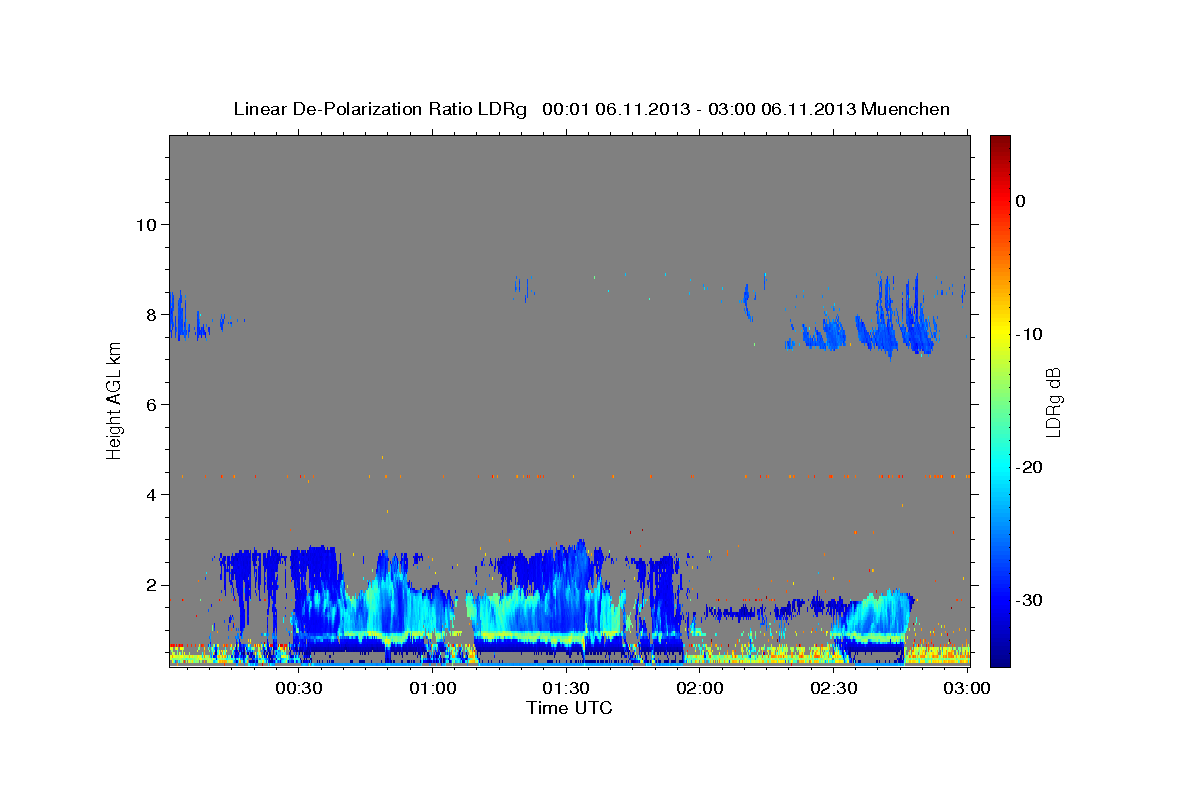Click the 'Time UTC' axis label

click(x=569, y=709)
